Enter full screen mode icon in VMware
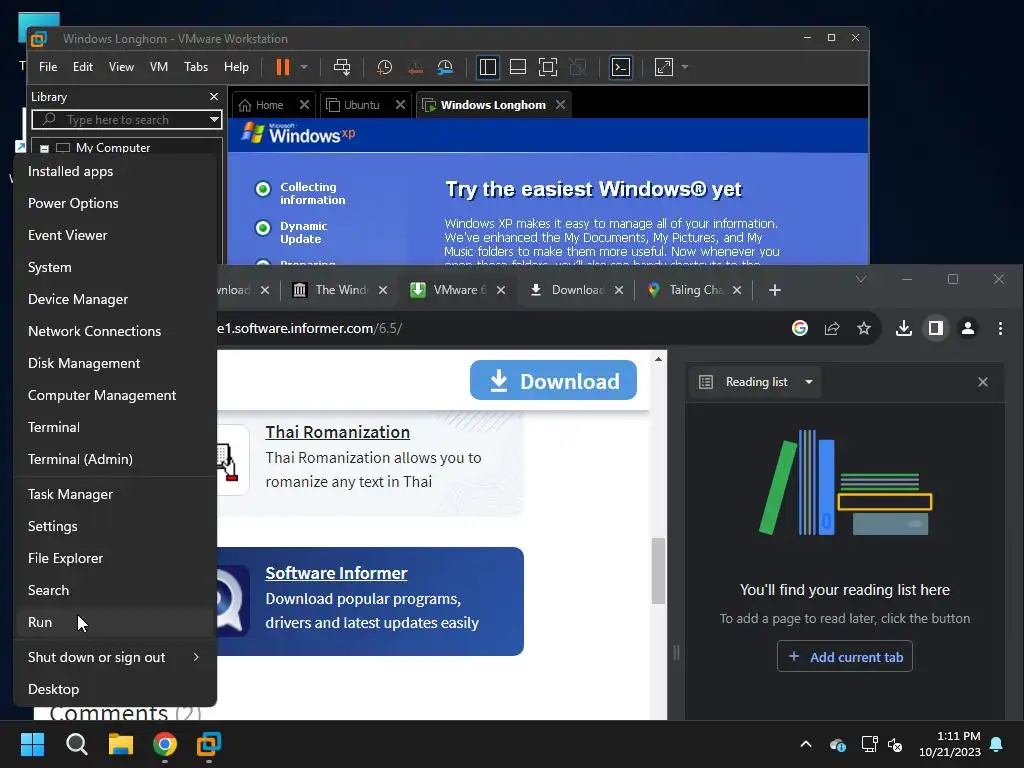The width and height of the screenshot is (1024, 768). pyautogui.click(x=548, y=67)
